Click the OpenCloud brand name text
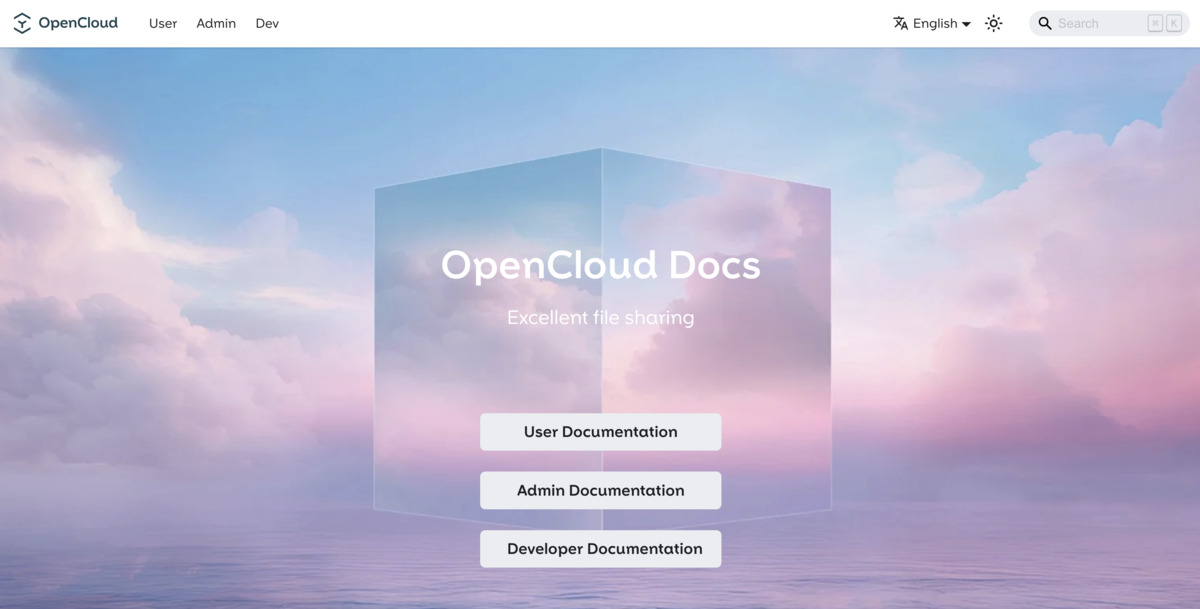 tap(78, 23)
